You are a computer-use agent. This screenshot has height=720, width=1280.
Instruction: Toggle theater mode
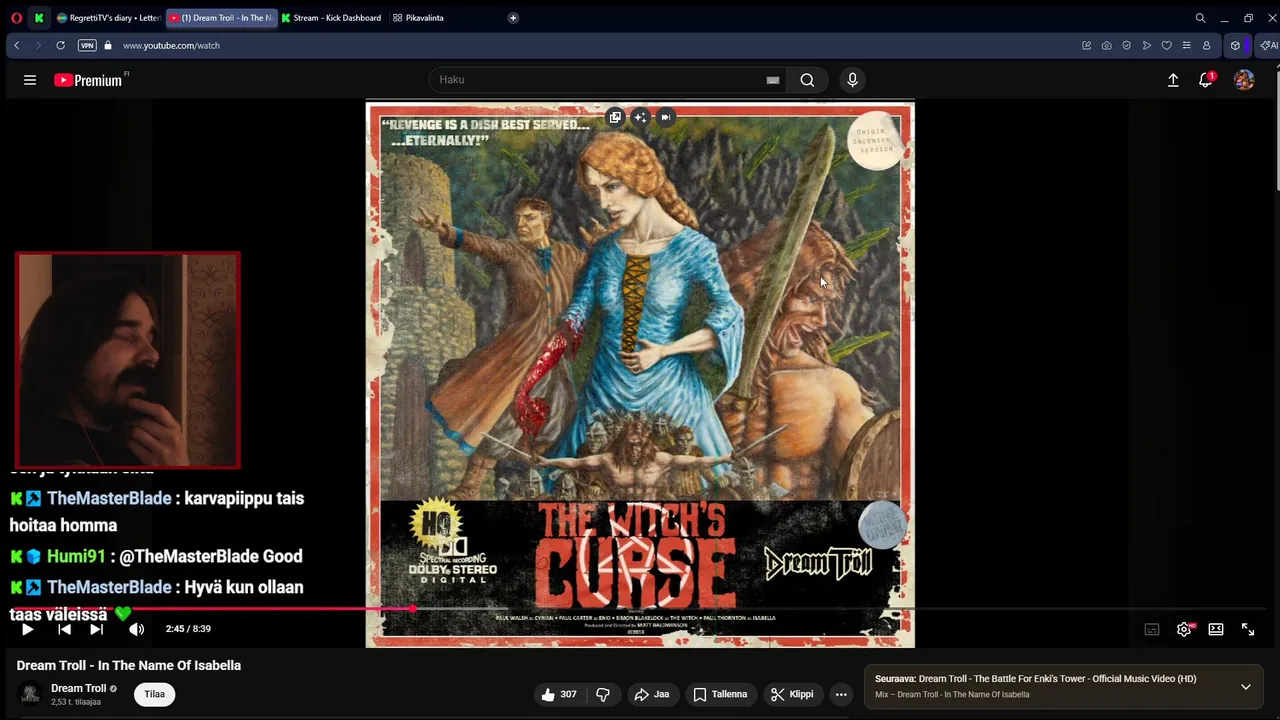click(x=1216, y=629)
